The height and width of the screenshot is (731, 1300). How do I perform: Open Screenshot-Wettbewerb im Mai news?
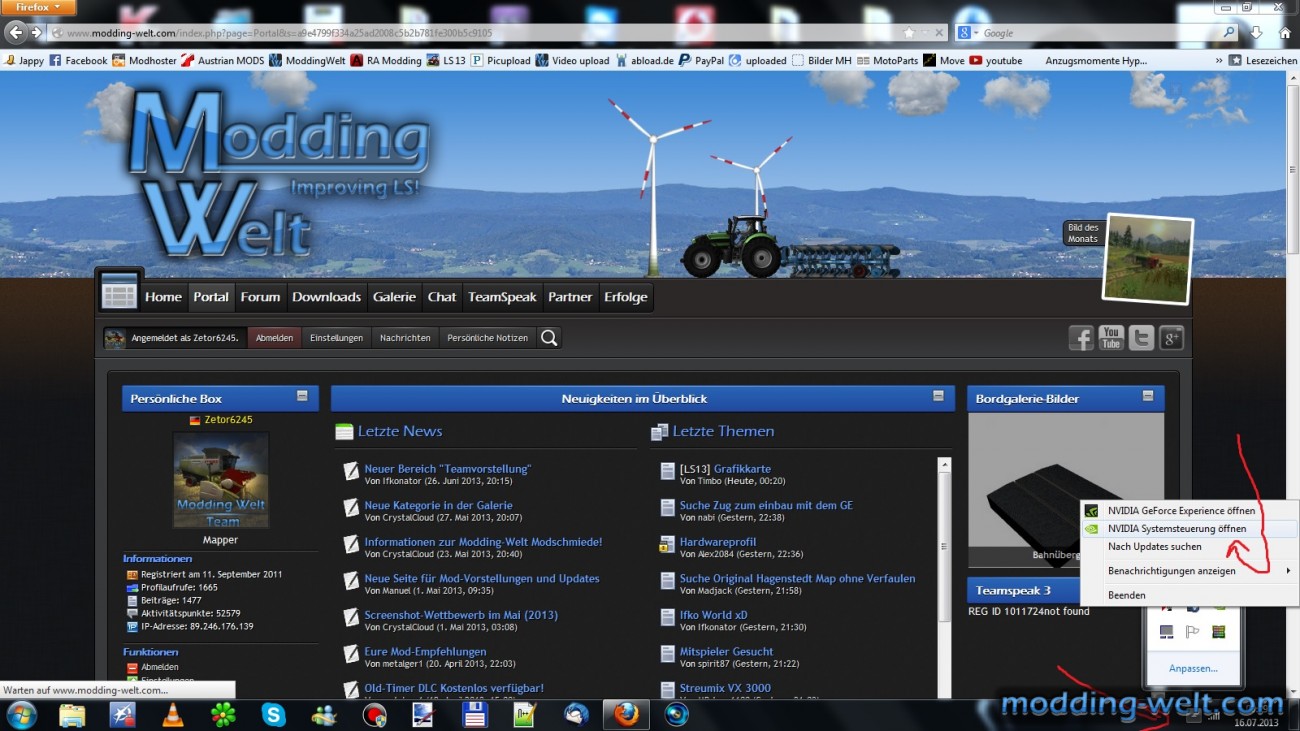coord(461,615)
